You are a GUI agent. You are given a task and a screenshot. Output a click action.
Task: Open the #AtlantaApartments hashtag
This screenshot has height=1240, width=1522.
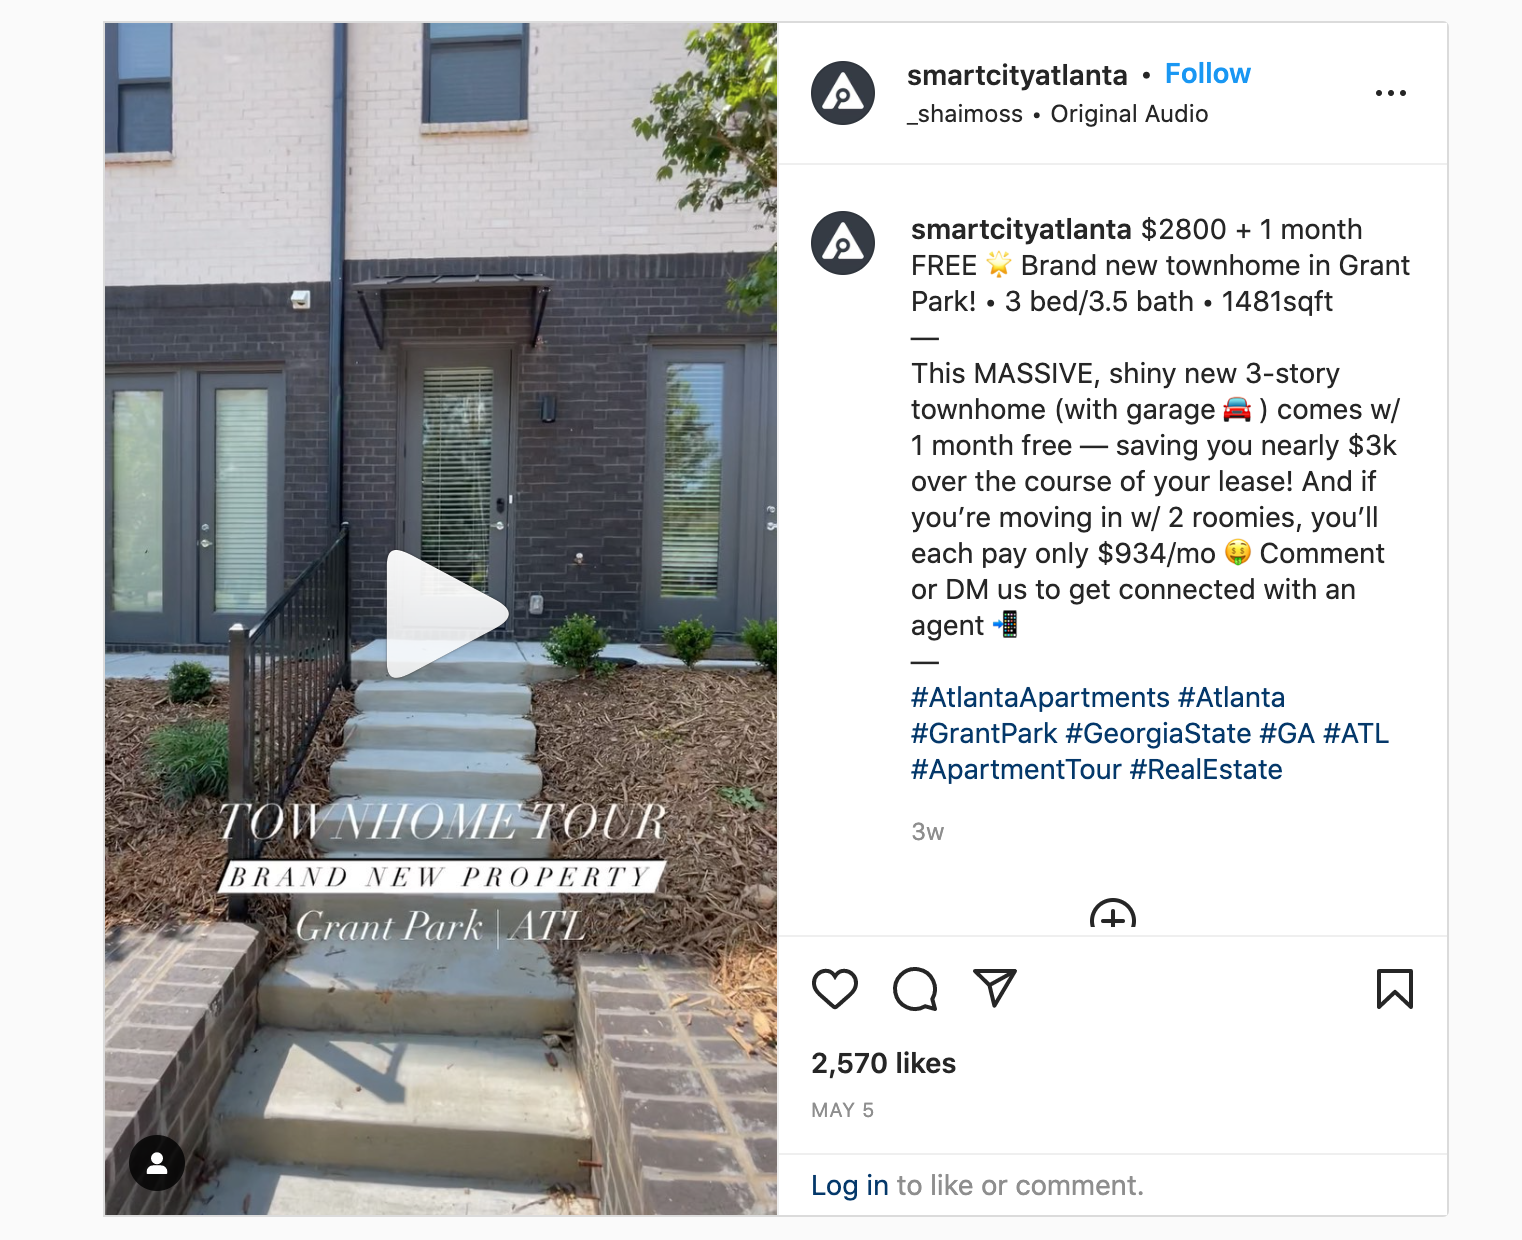point(1040,697)
